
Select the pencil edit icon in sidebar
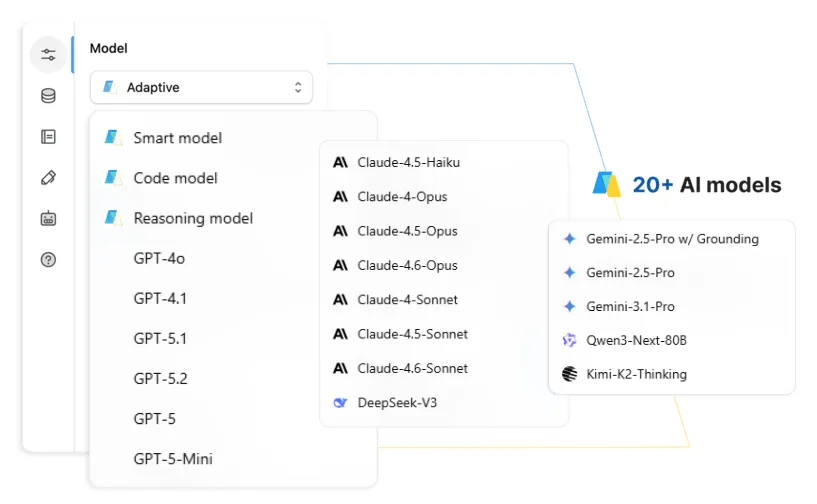point(48,178)
